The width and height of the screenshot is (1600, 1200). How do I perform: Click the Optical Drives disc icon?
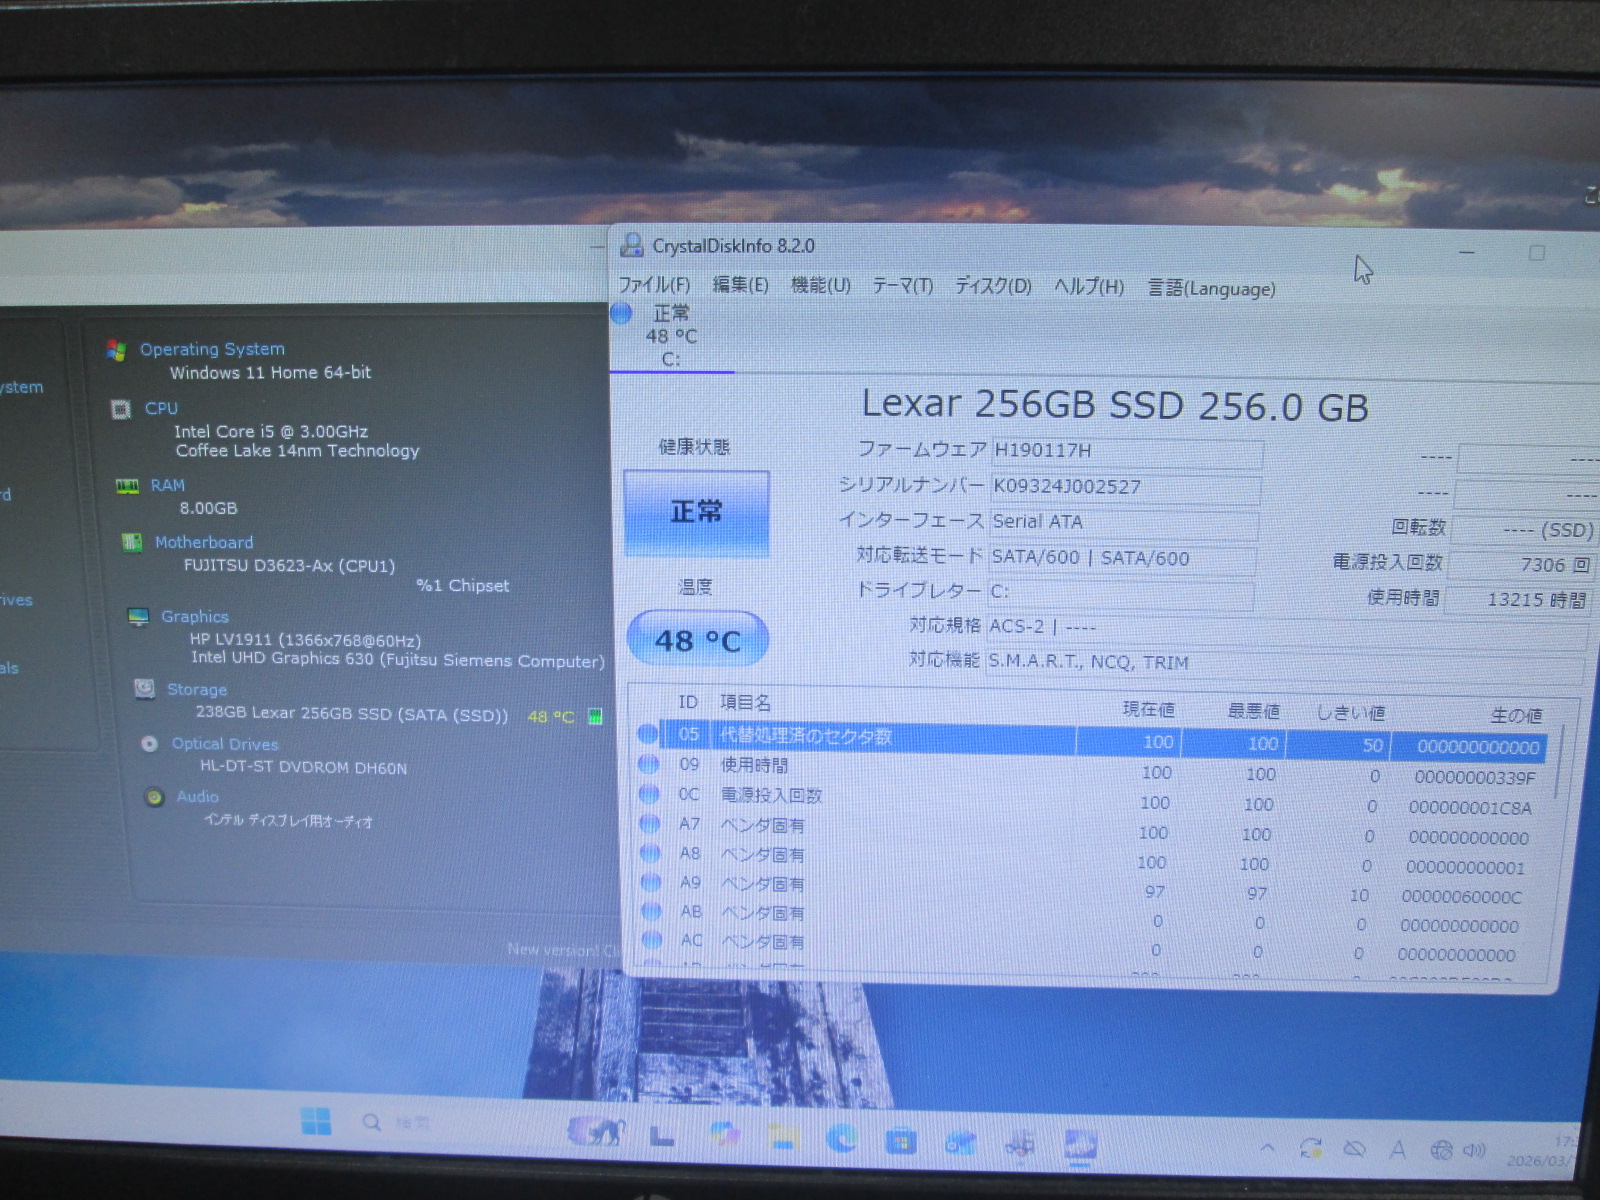click(x=150, y=744)
